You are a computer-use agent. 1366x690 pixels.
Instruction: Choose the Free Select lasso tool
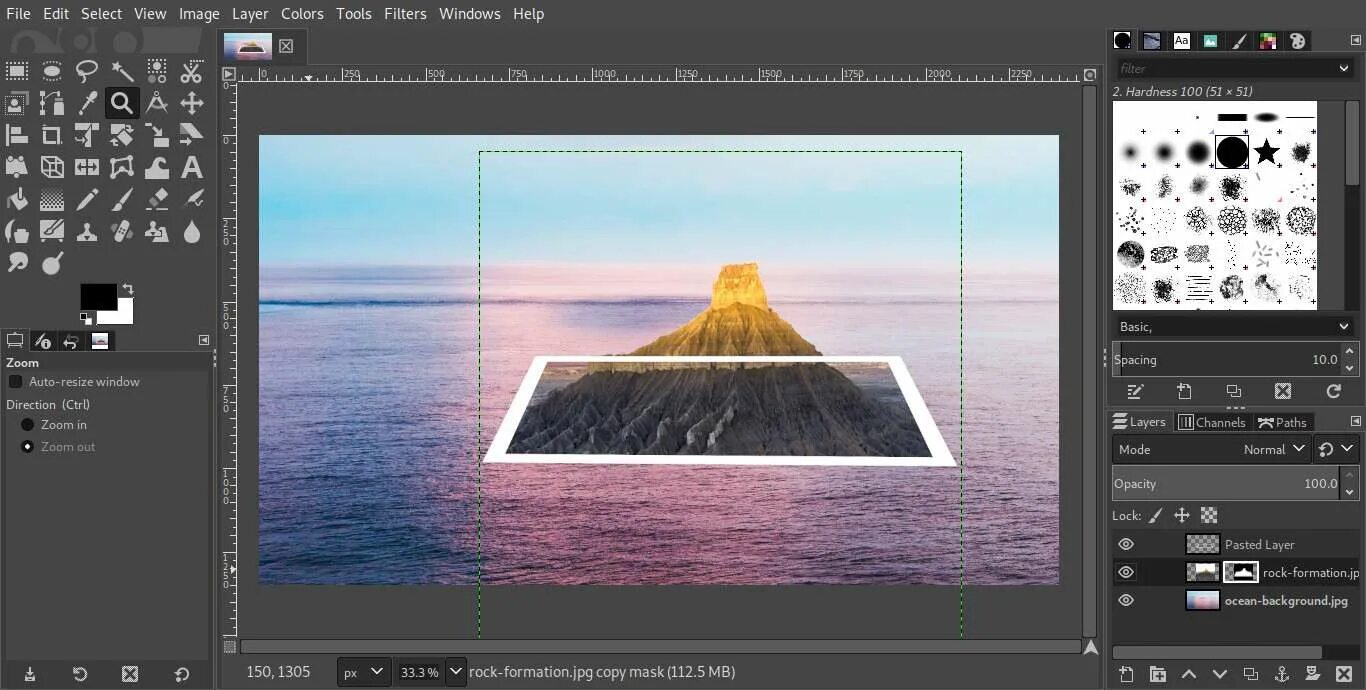(87, 71)
